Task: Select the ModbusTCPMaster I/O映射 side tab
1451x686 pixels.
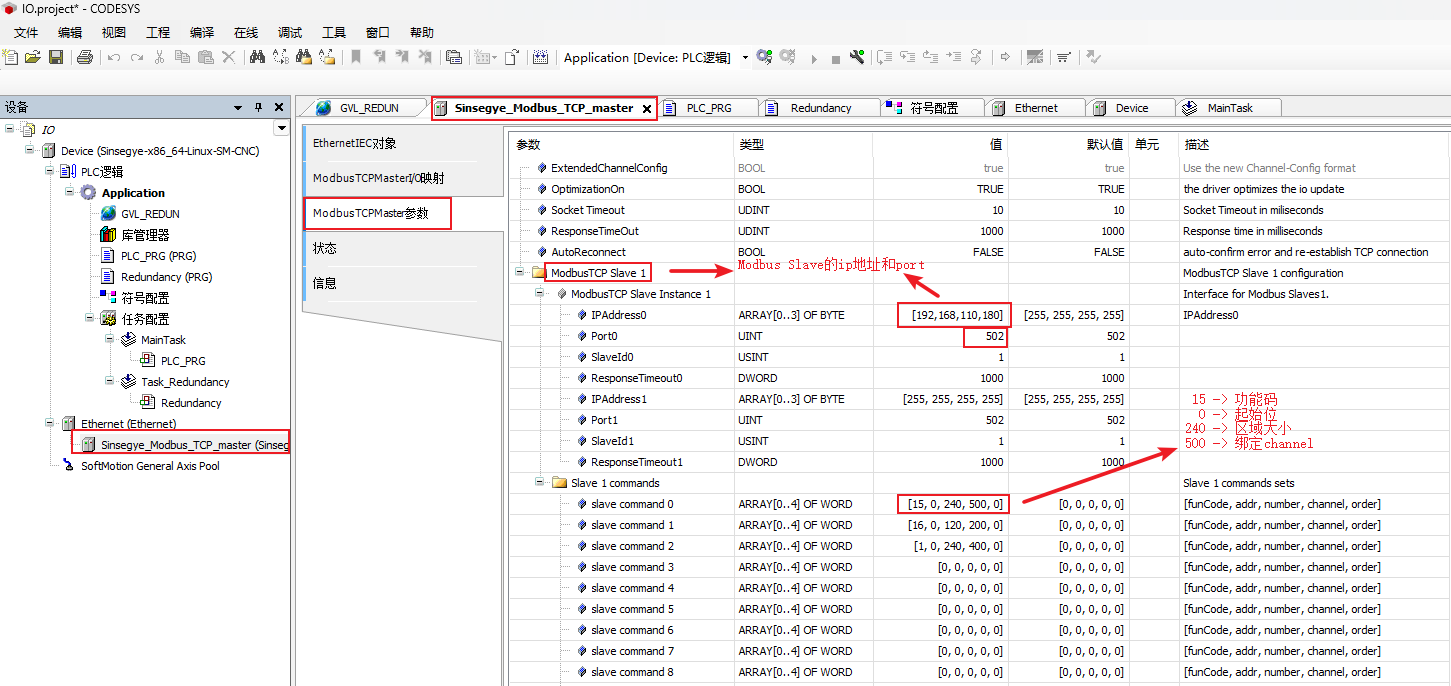Action: coord(378,178)
